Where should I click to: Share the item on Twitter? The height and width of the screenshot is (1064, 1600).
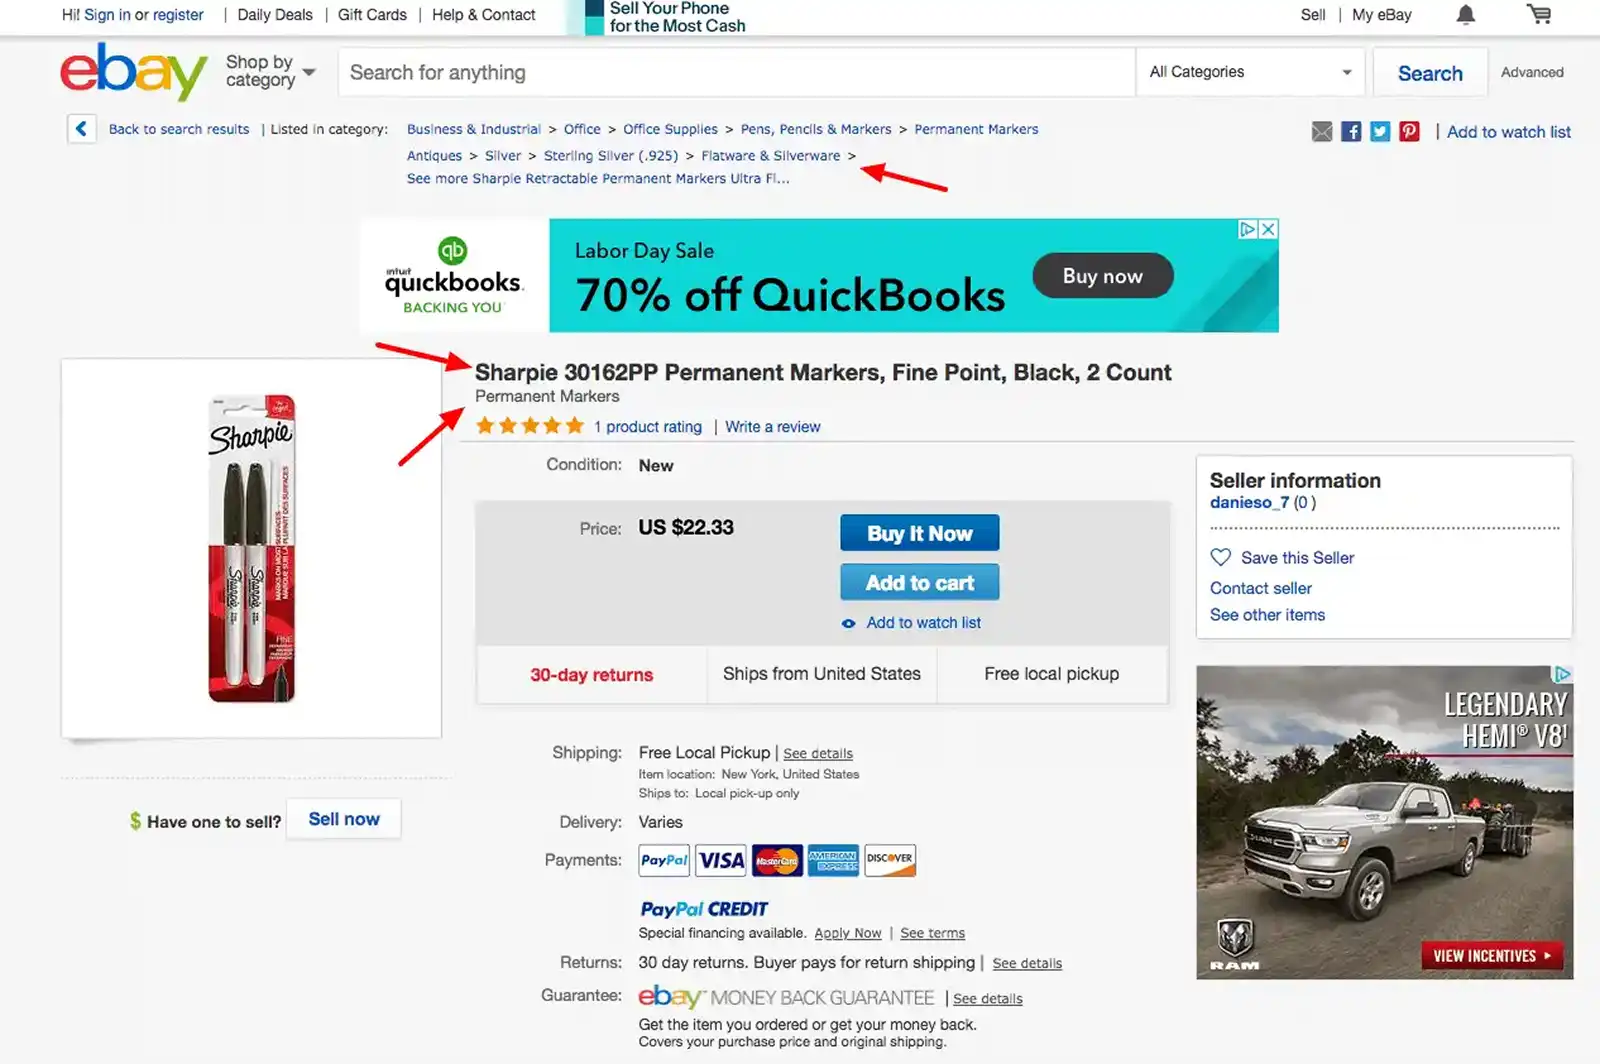[1379, 131]
